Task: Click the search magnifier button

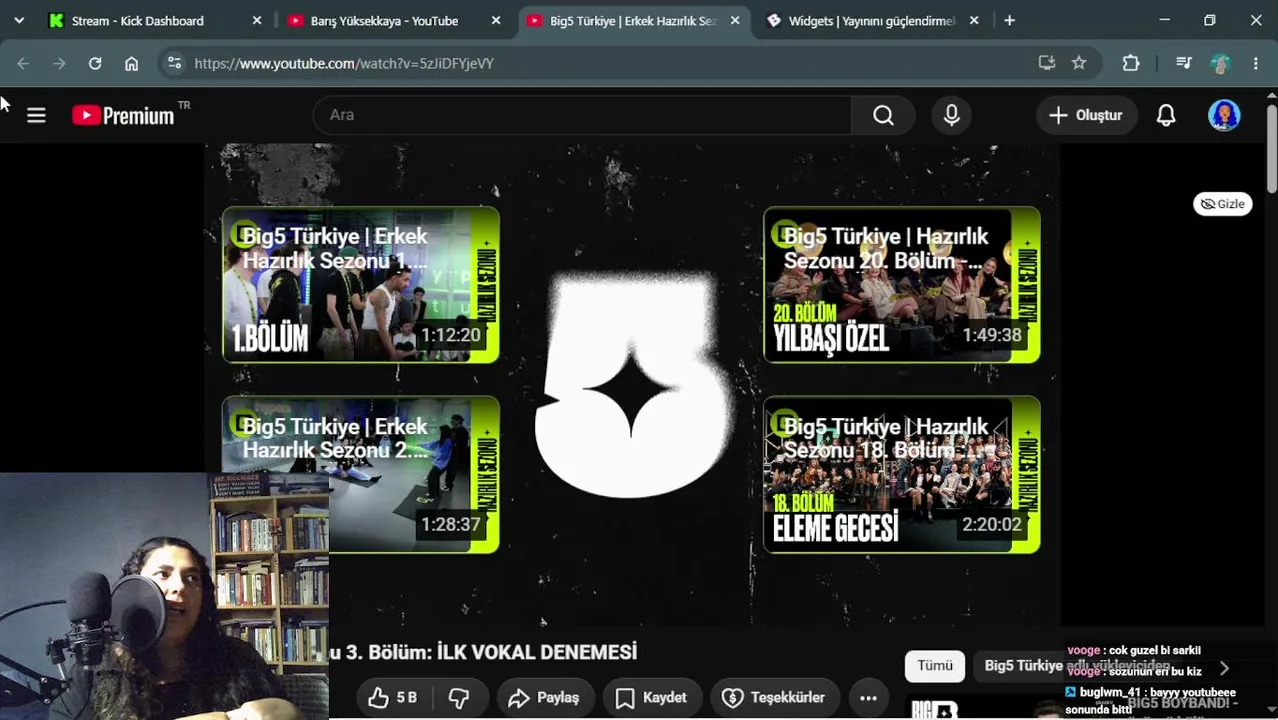Action: 883,115
